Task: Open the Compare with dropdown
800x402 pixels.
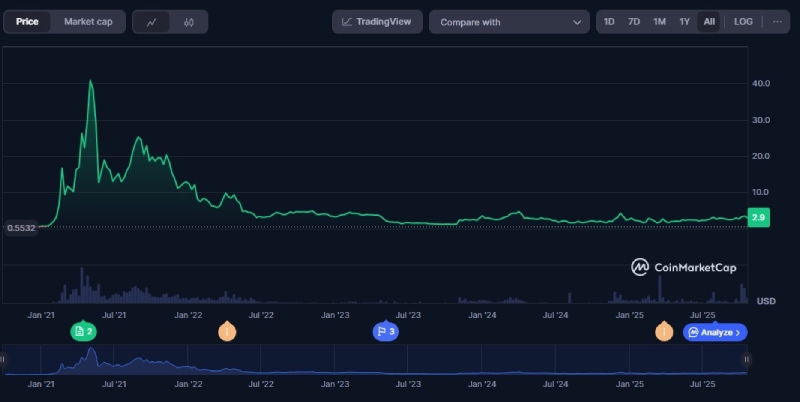Action: [x=509, y=22]
